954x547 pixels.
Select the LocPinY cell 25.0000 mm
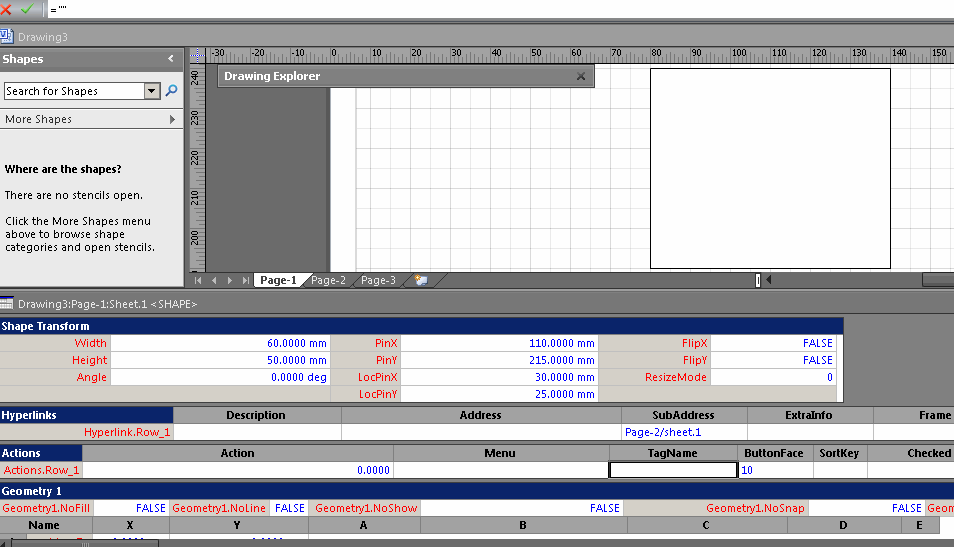click(x=500, y=394)
